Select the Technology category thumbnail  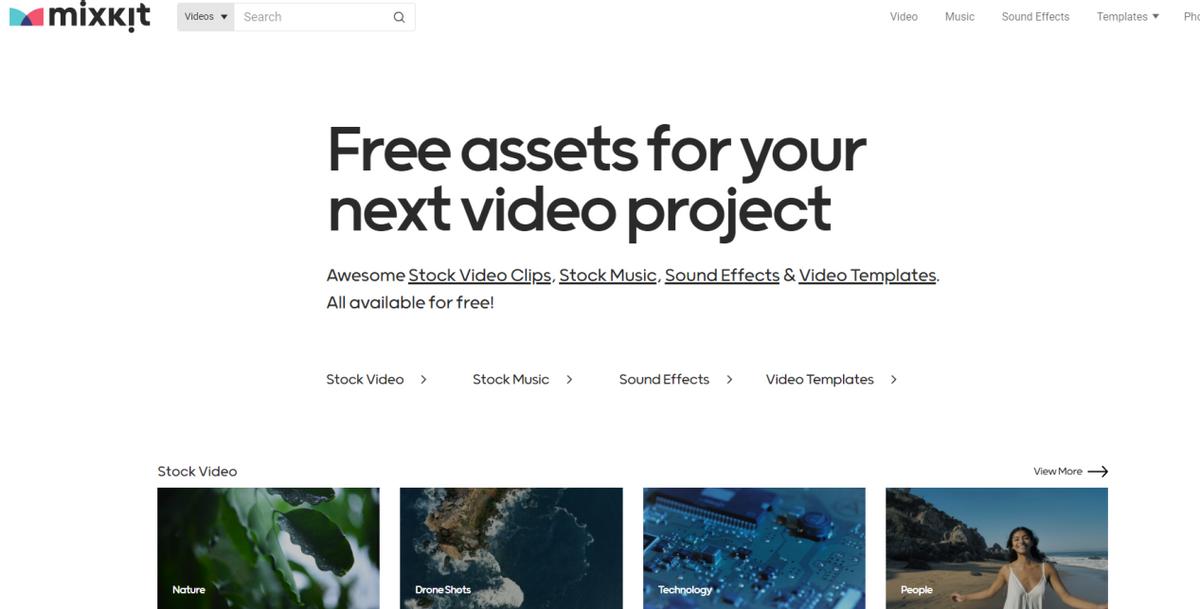pyautogui.click(x=754, y=548)
